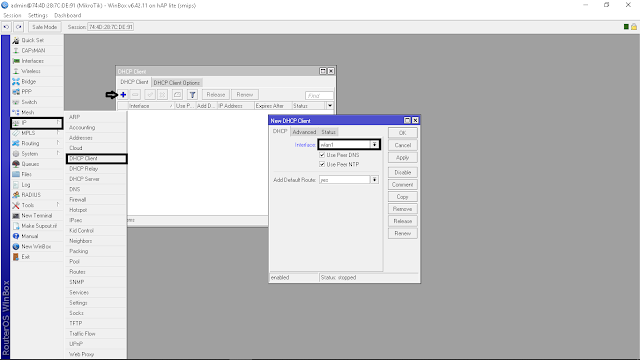Select DHCP Server in IP submenu

(x=96, y=179)
